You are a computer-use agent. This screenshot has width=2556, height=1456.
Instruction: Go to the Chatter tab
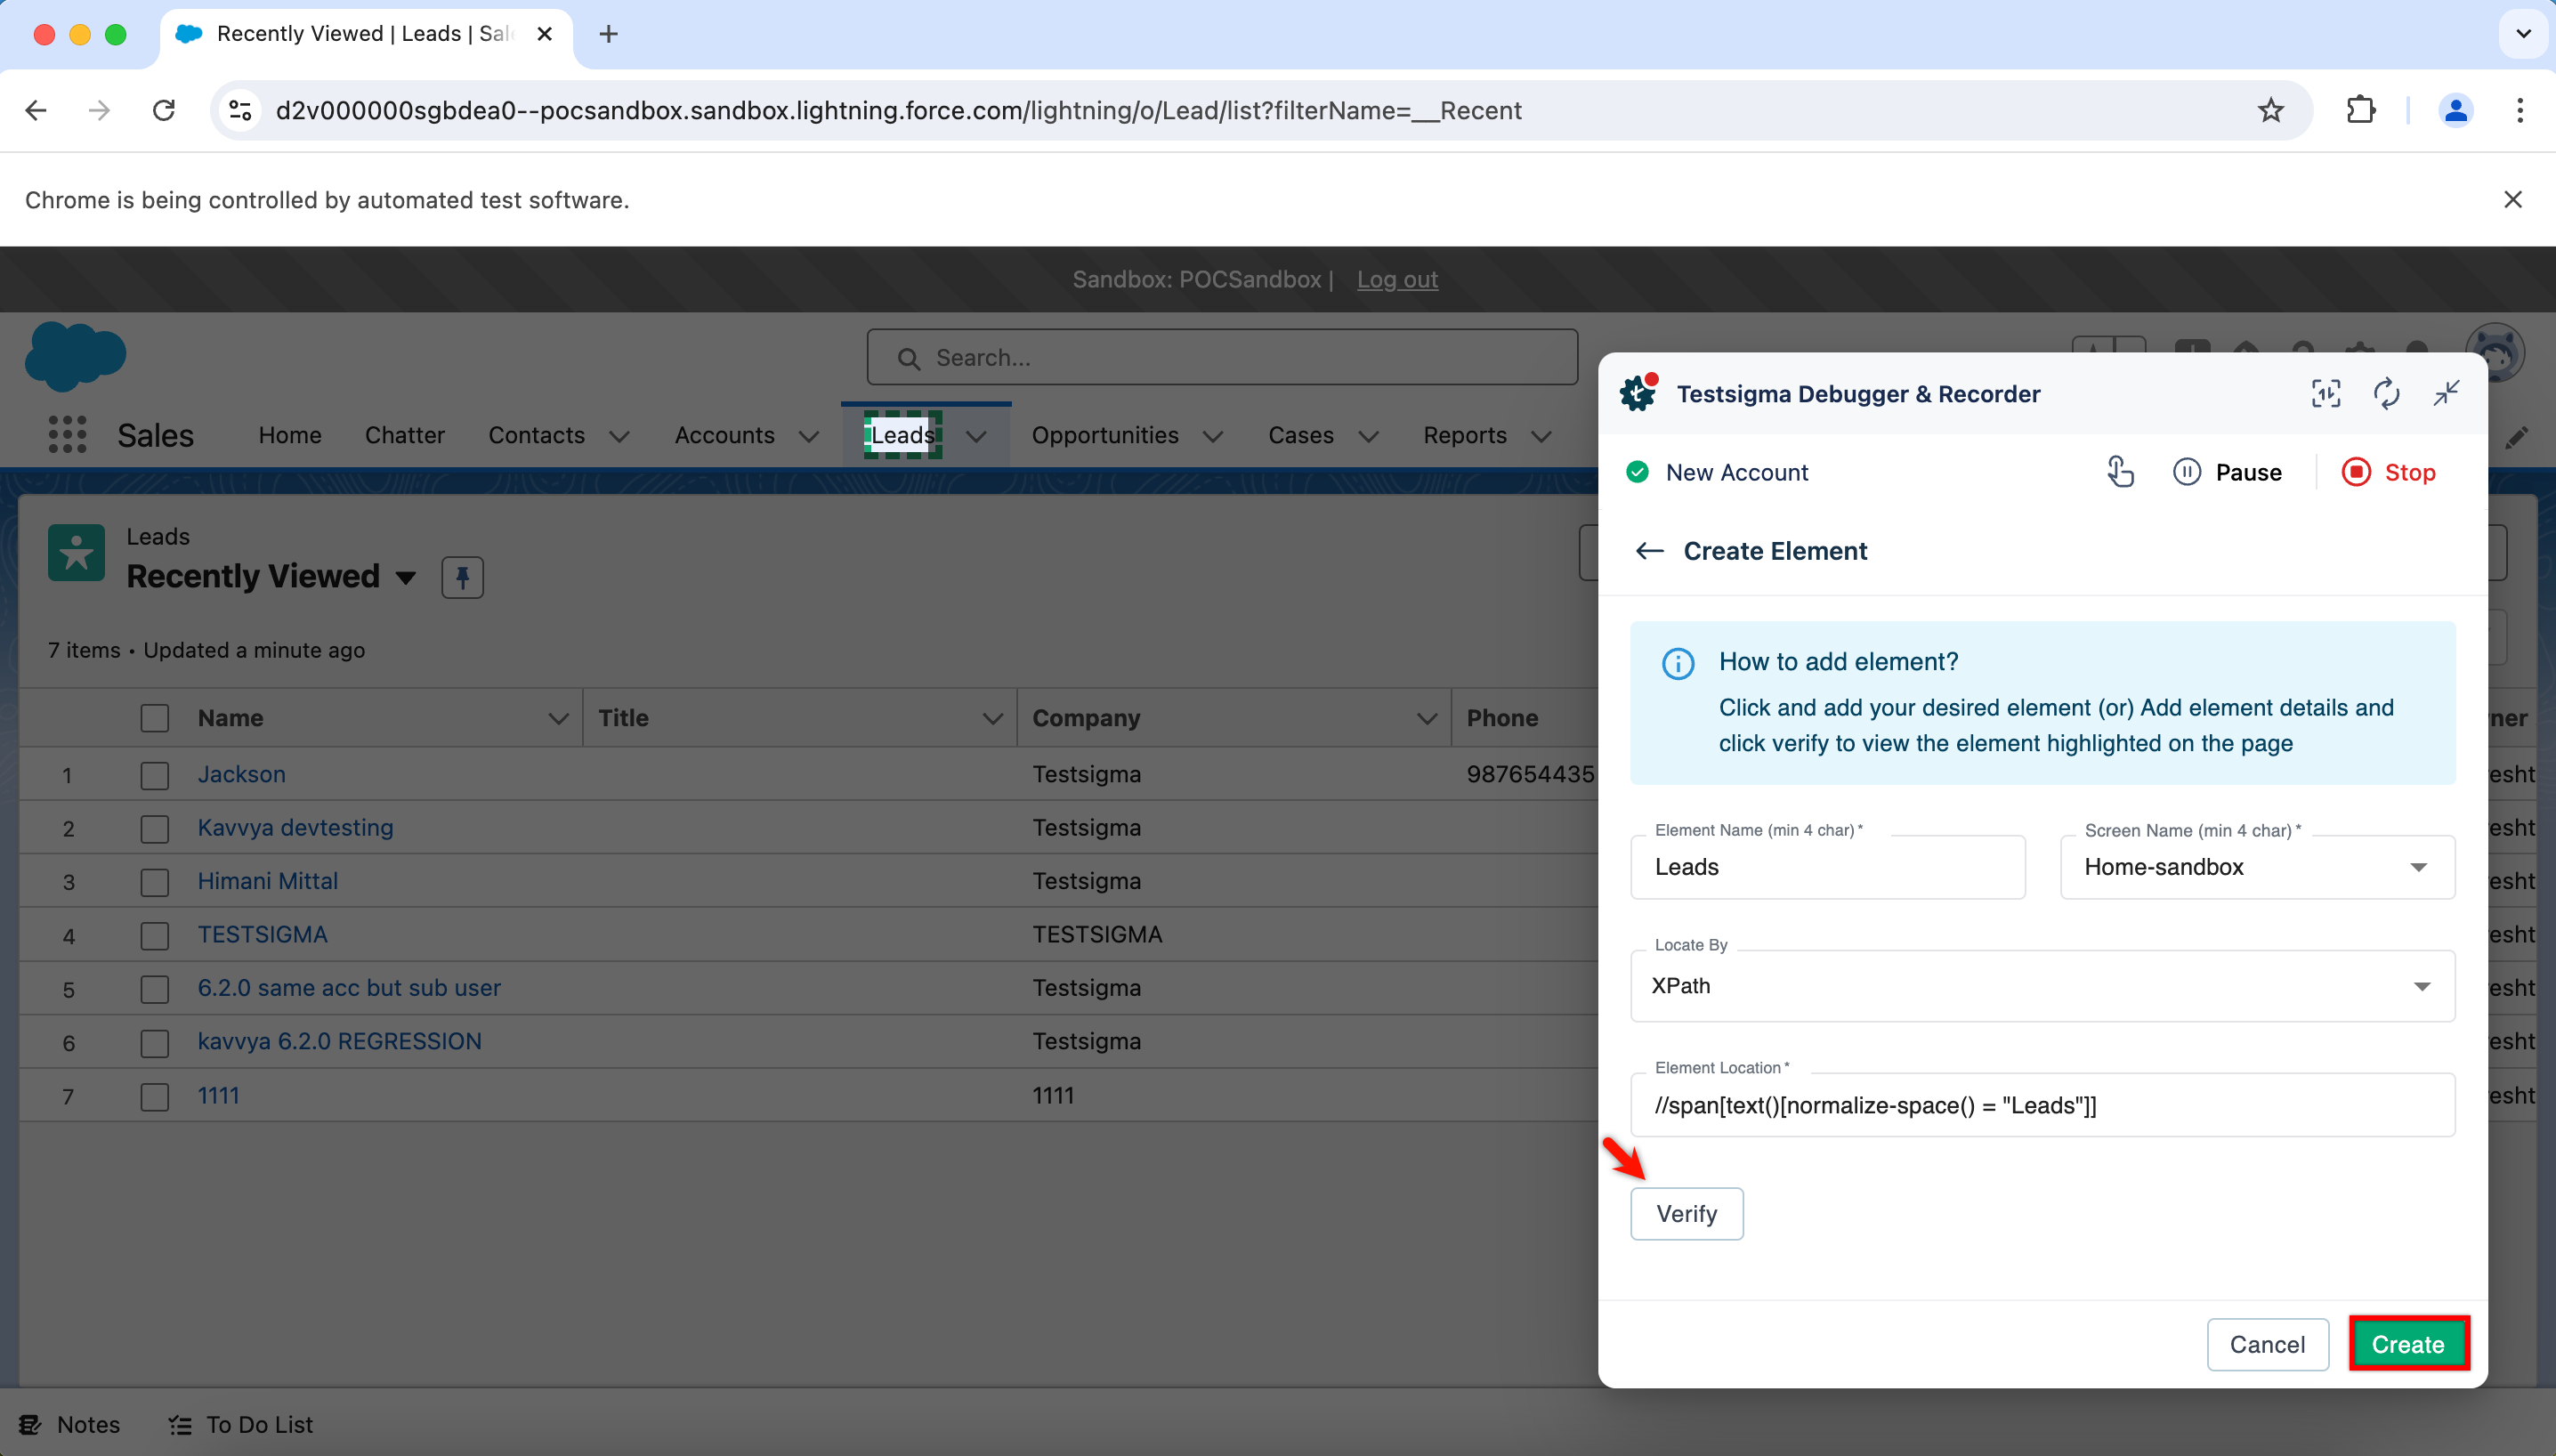pyautogui.click(x=404, y=435)
